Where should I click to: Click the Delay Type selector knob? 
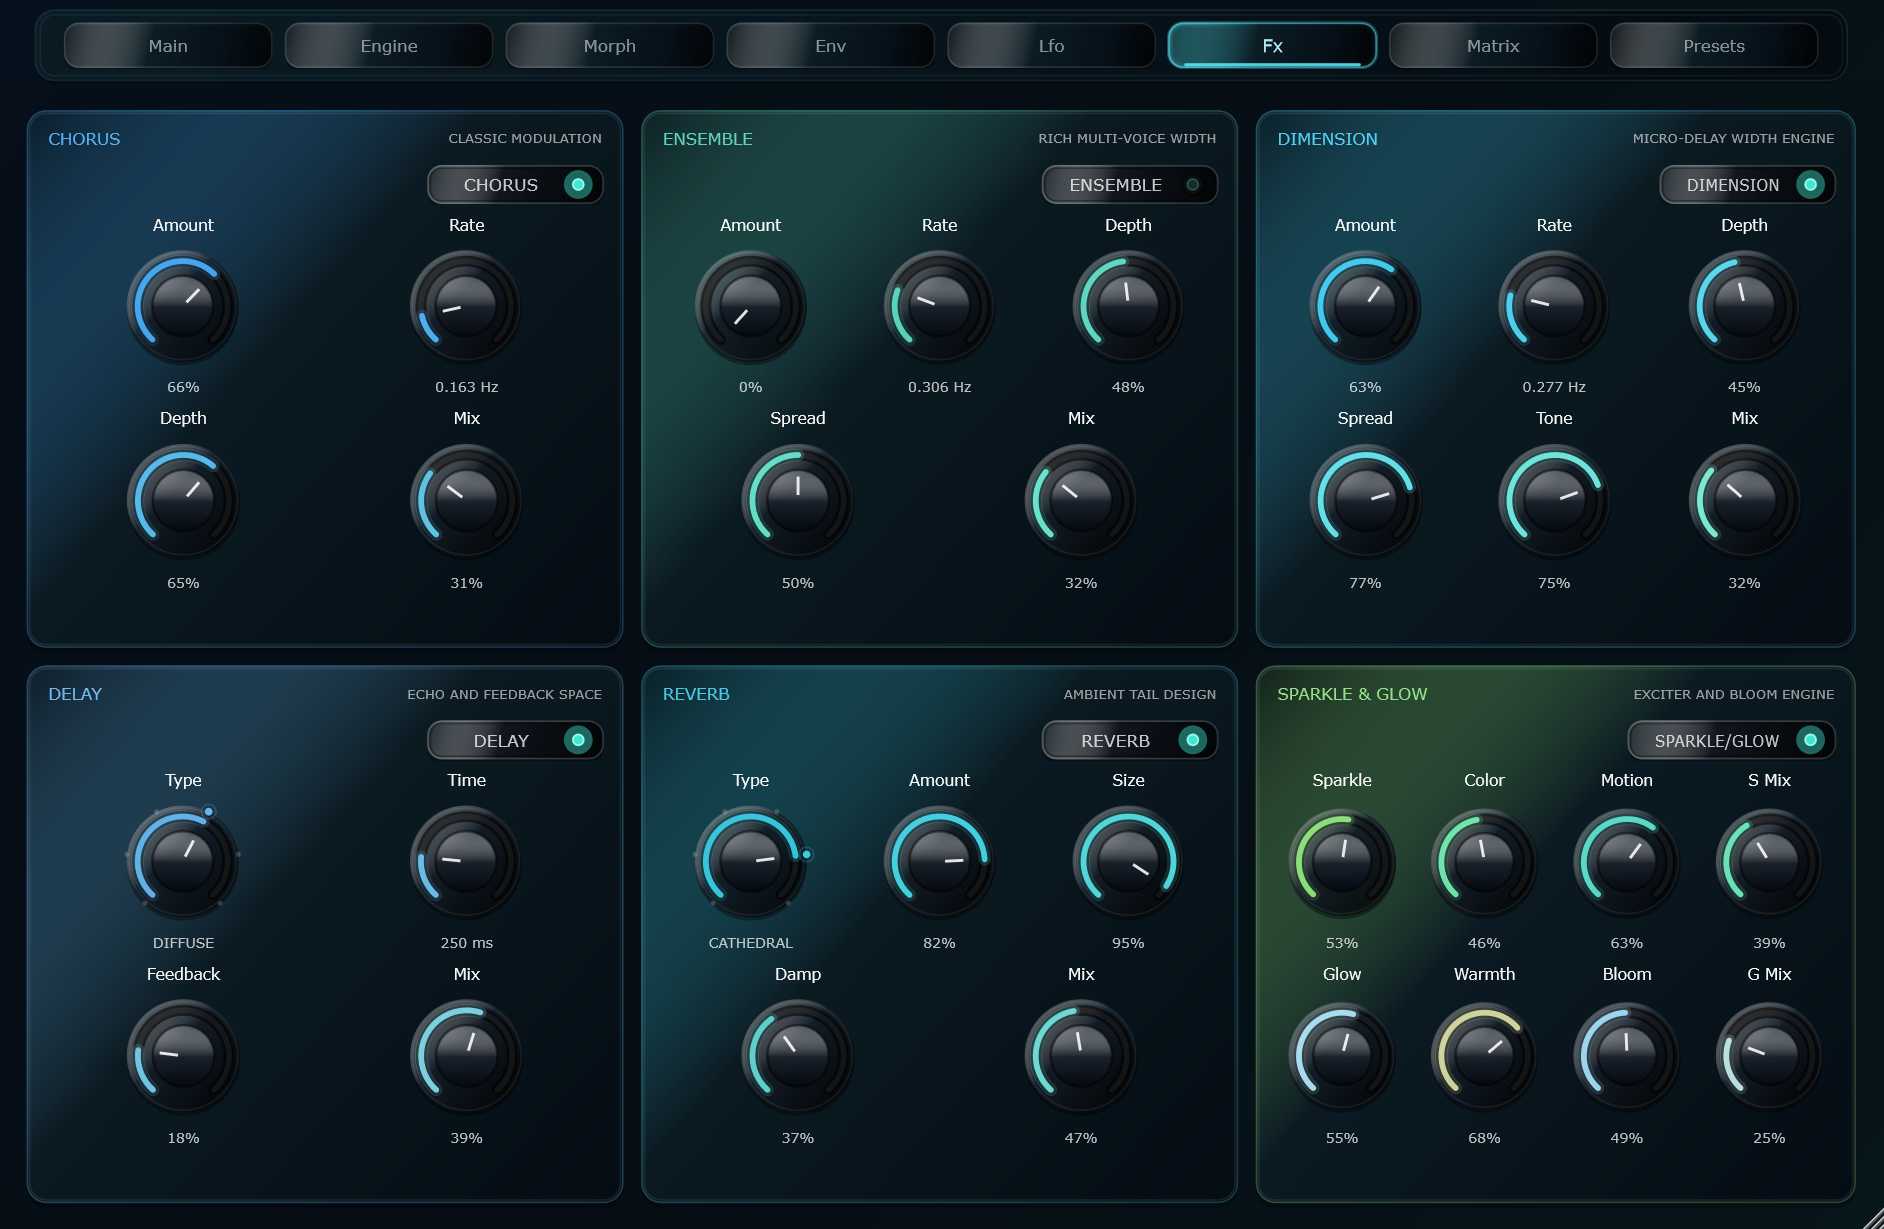[183, 861]
